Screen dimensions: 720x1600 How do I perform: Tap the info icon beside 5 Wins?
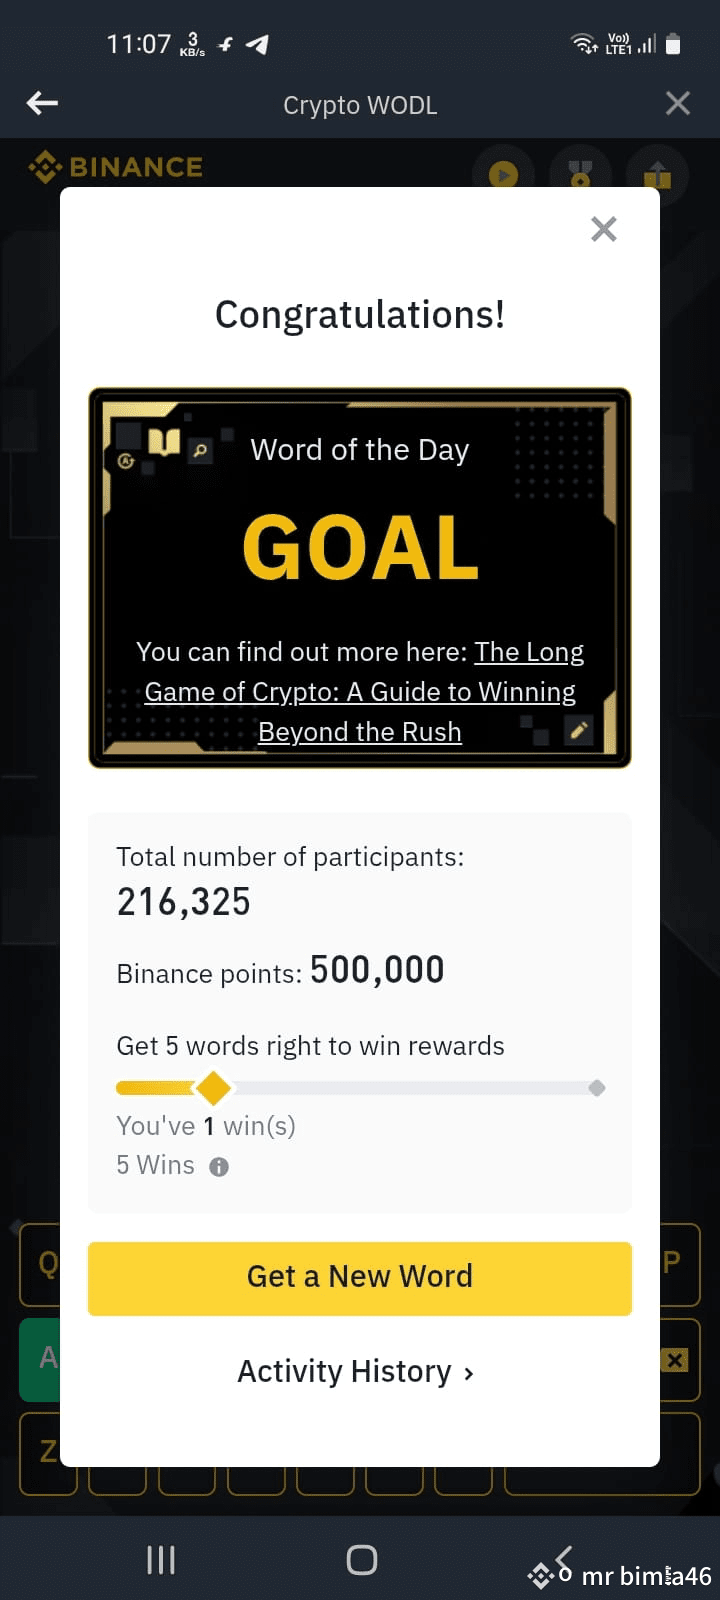point(219,1166)
